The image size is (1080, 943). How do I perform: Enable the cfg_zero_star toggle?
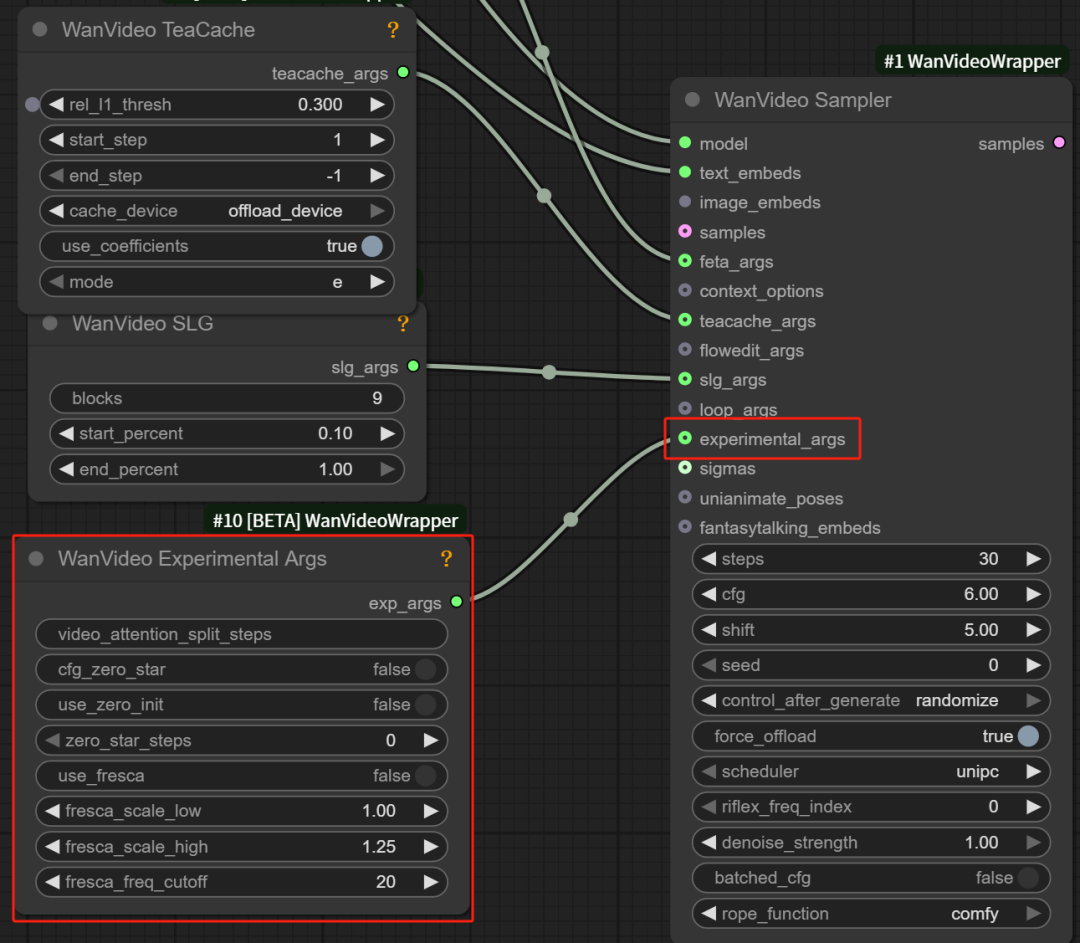425,670
